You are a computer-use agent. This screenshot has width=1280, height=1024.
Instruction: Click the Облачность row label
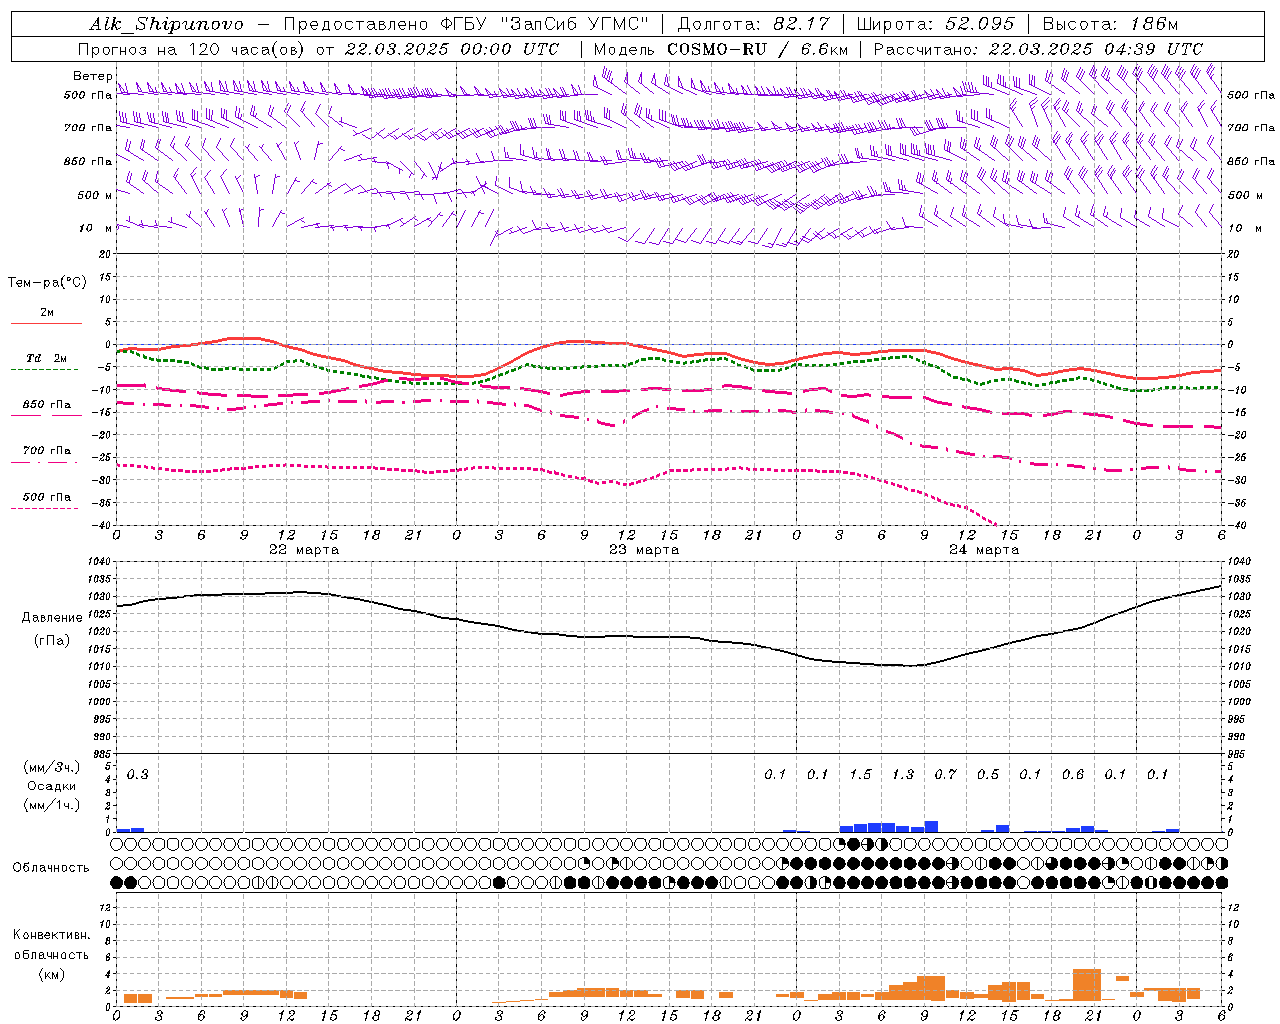pyautogui.click(x=50, y=868)
